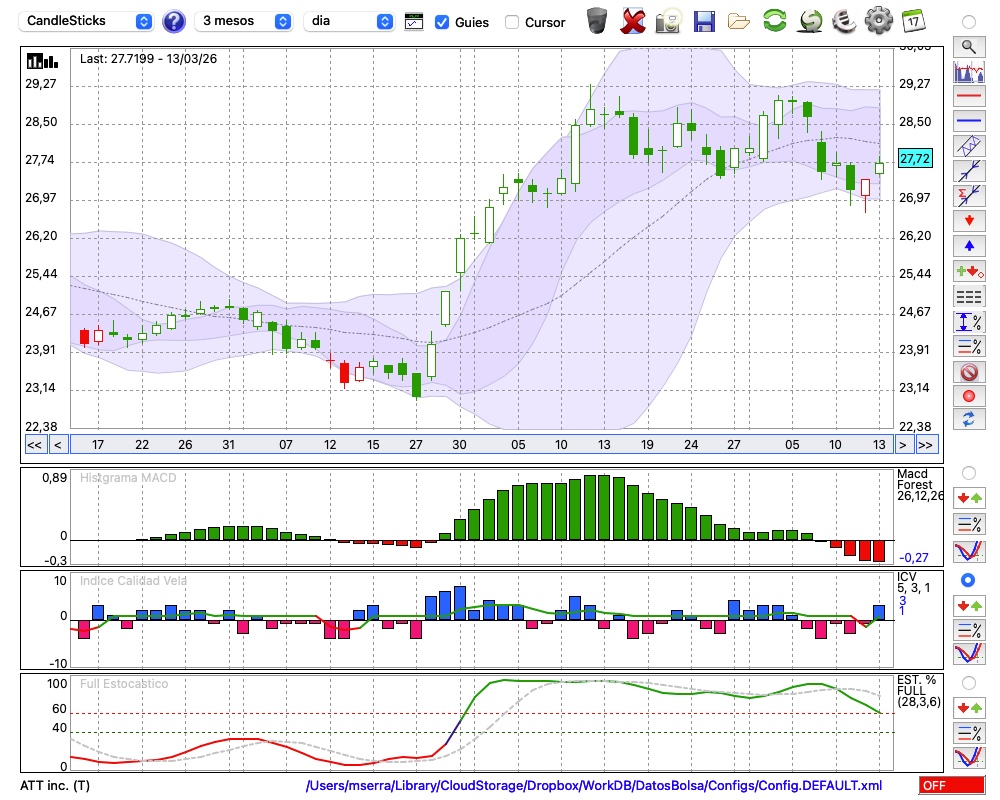1000x800 pixels.
Task: Select the radio button beside Full Estocastico panel
Action: coord(968,682)
